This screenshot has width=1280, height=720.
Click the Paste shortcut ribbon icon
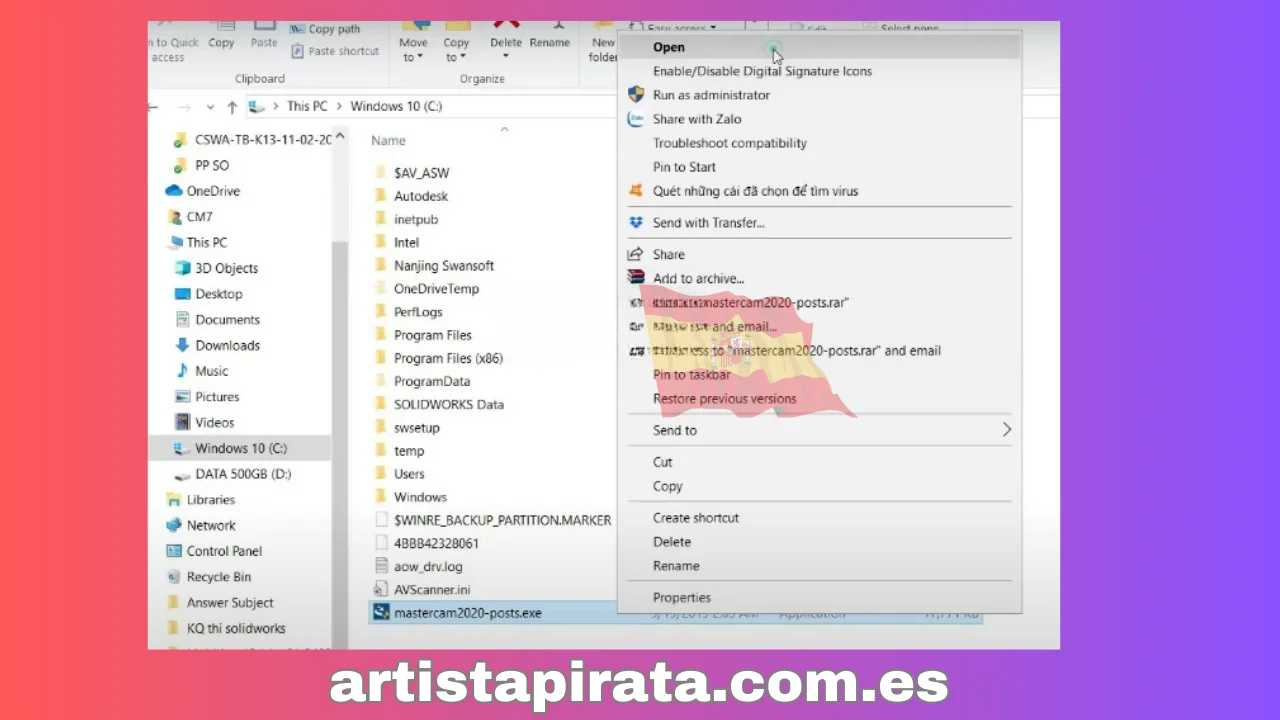[x=297, y=51]
